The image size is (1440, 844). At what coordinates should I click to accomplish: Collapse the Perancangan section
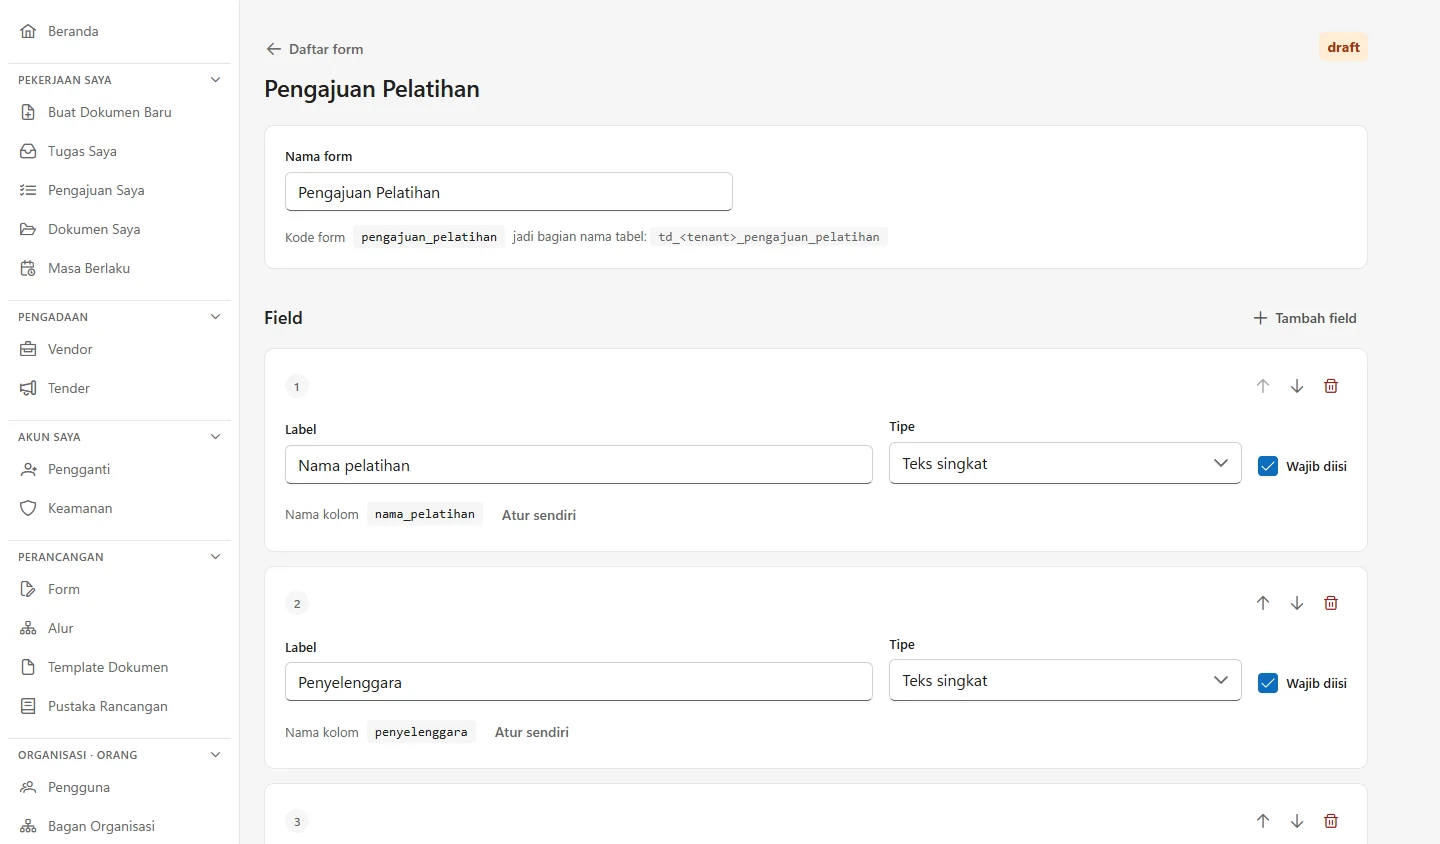pos(215,557)
